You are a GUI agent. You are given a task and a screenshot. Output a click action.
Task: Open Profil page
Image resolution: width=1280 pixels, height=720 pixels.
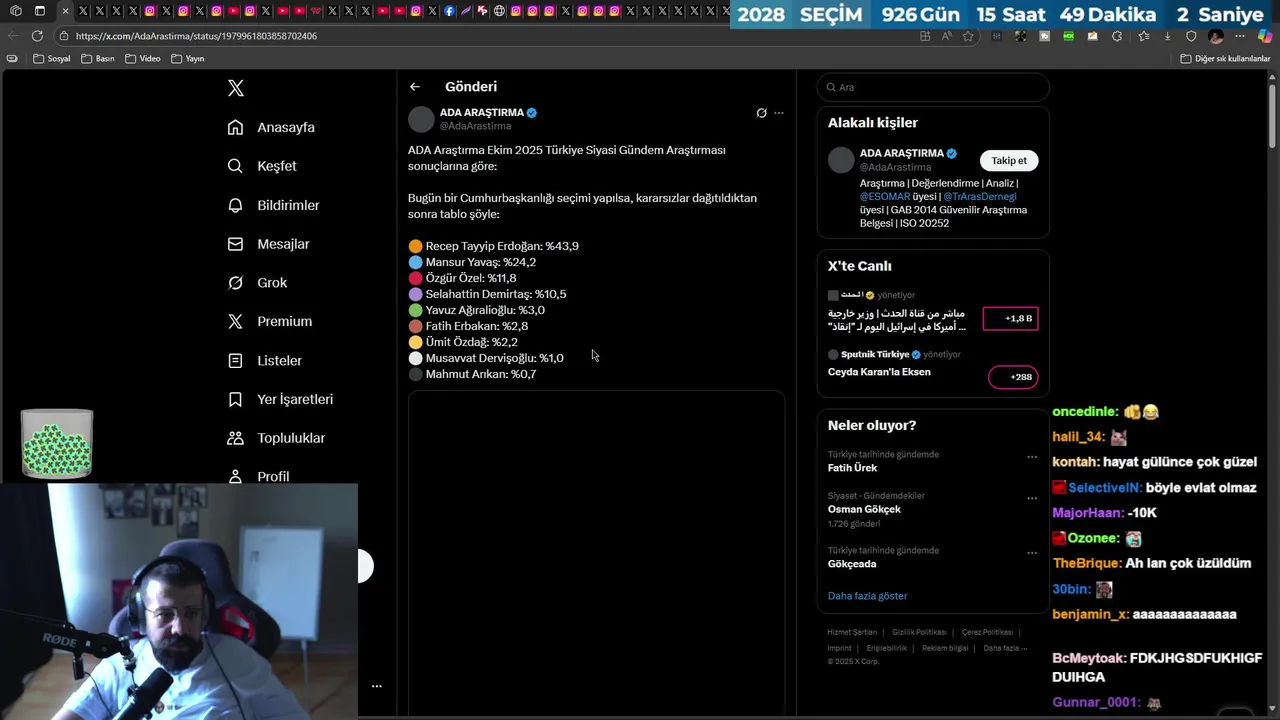pos(259,476)
